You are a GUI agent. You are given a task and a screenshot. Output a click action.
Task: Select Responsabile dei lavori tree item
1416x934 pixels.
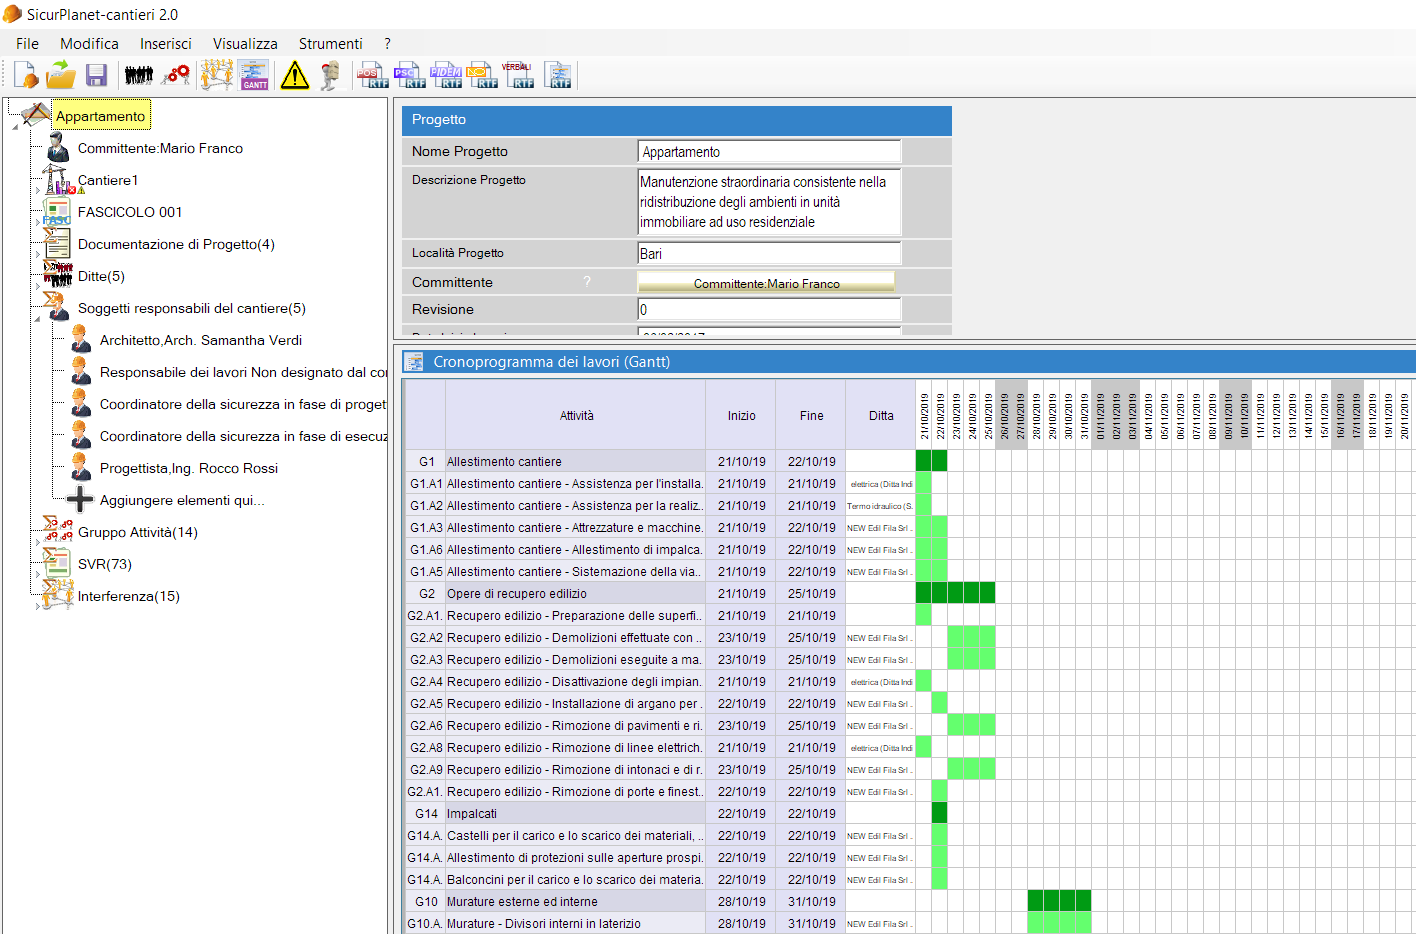pos(243,372)
